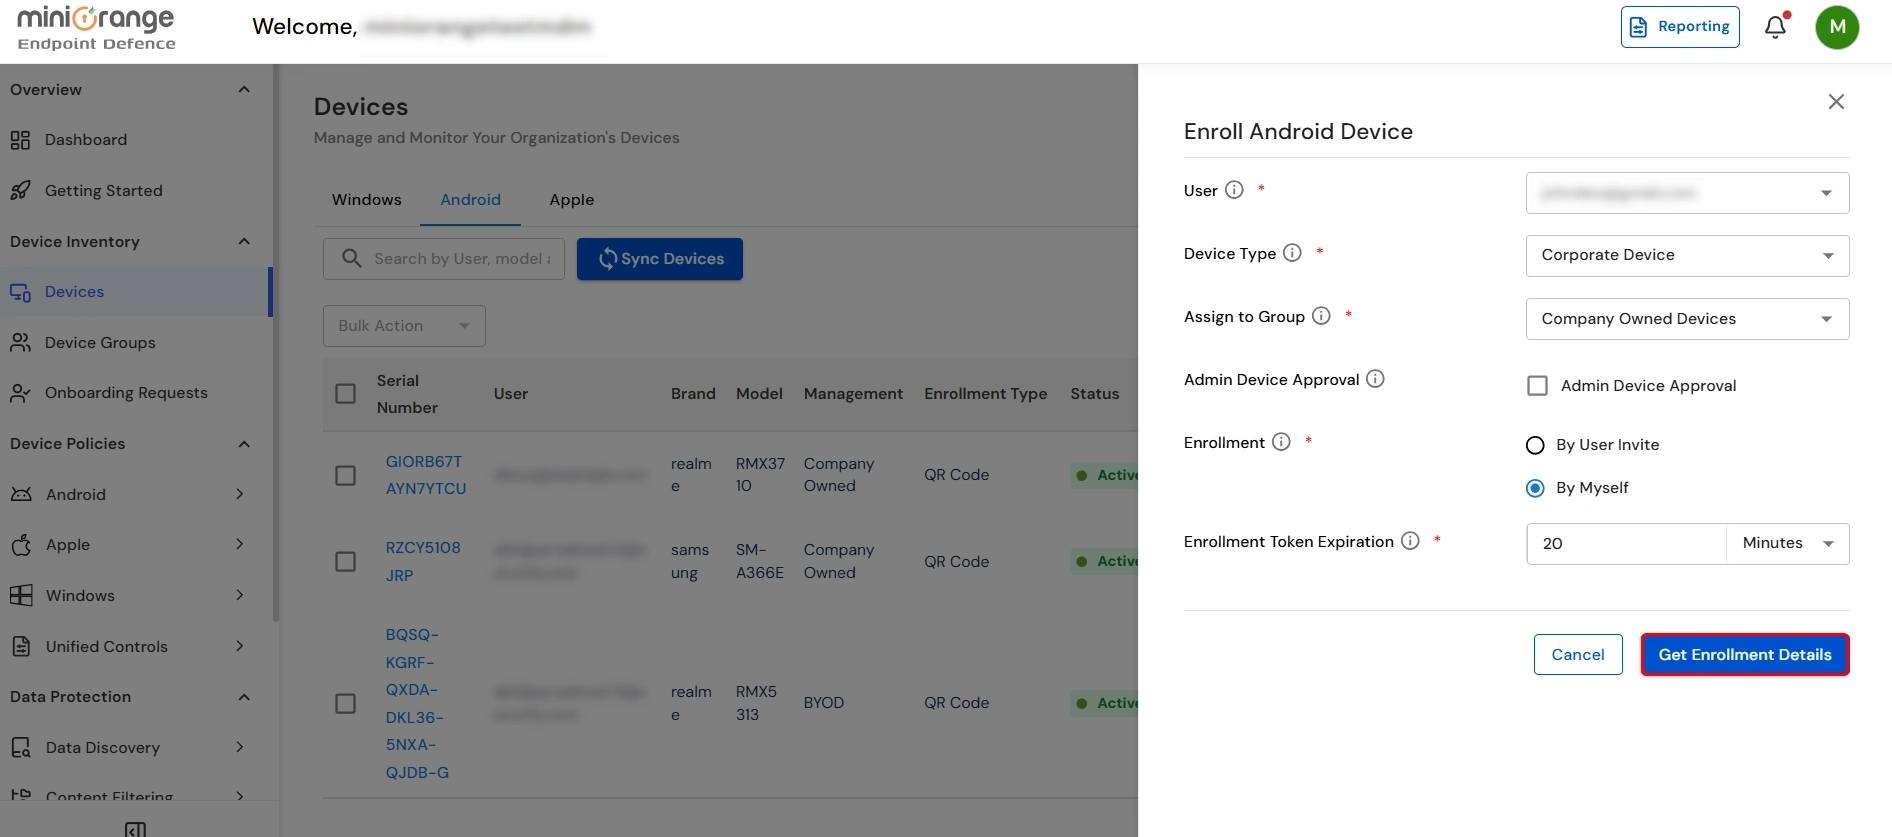Screen dimensions: 1892x837
Task: Click info icon beside Admin Device Approval label
Action: [x=1375, y=379]
